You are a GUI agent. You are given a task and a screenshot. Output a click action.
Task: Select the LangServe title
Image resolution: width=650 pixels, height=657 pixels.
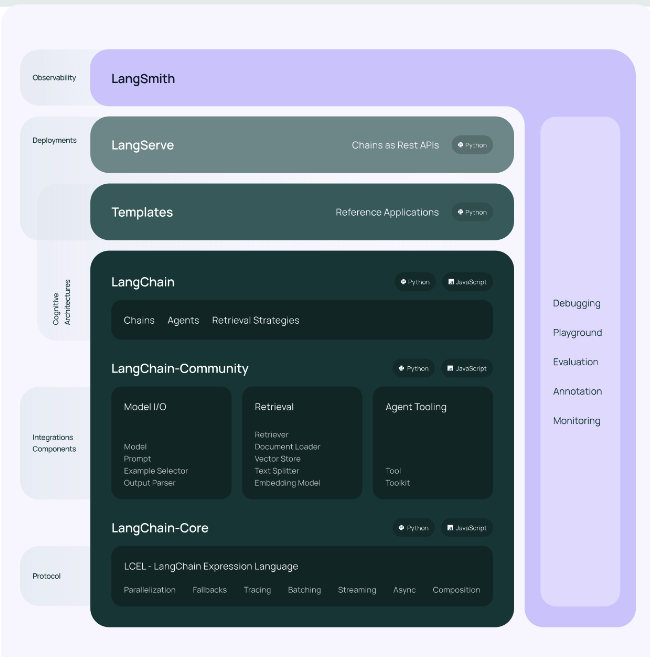click(142, 145)
